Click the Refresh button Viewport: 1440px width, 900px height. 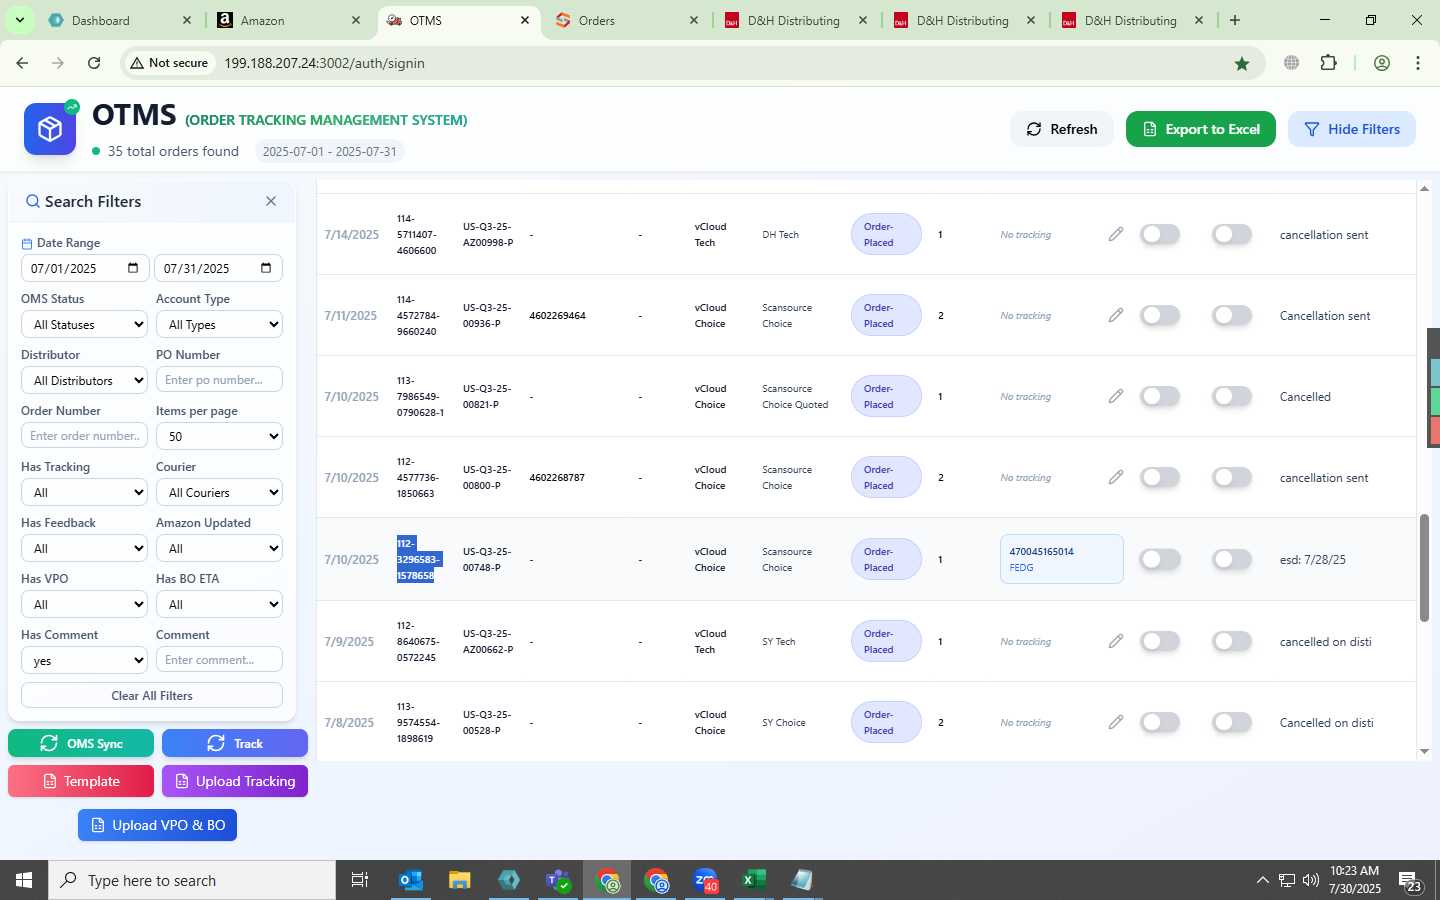pyautogui.click(x=1062, y=129)
